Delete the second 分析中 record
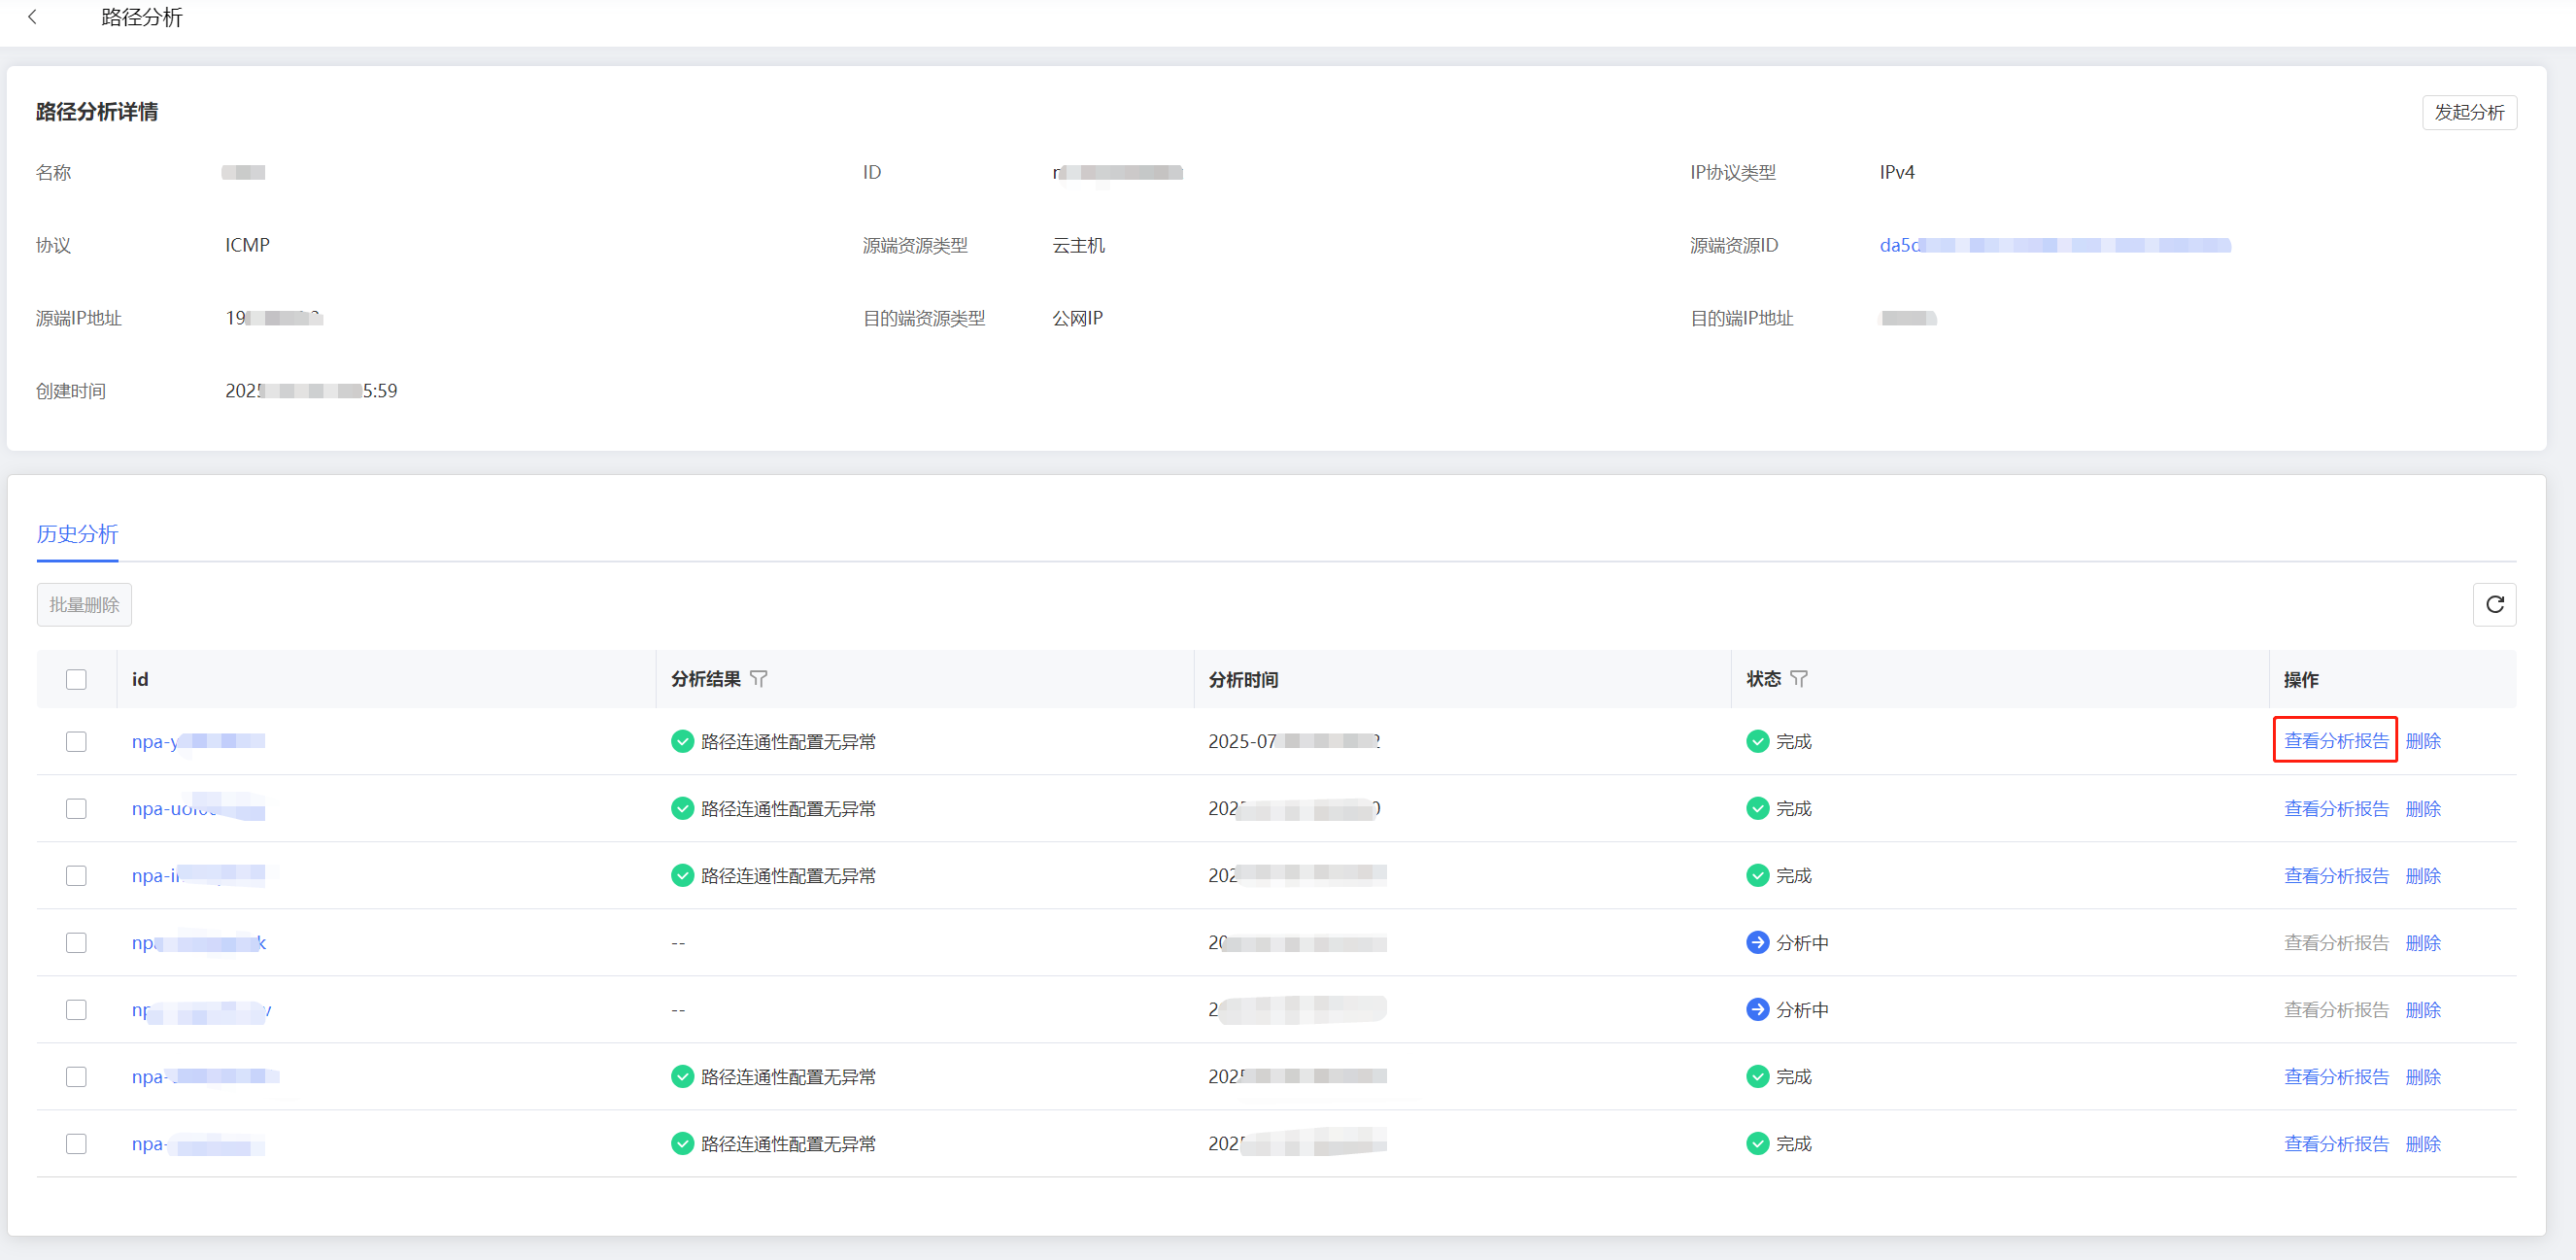 coord(2423,1009)
